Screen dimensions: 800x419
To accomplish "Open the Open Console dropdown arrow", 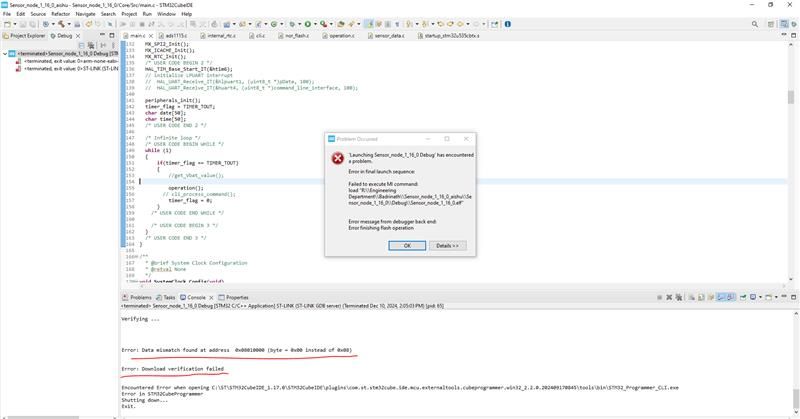I will pos(776,297).
